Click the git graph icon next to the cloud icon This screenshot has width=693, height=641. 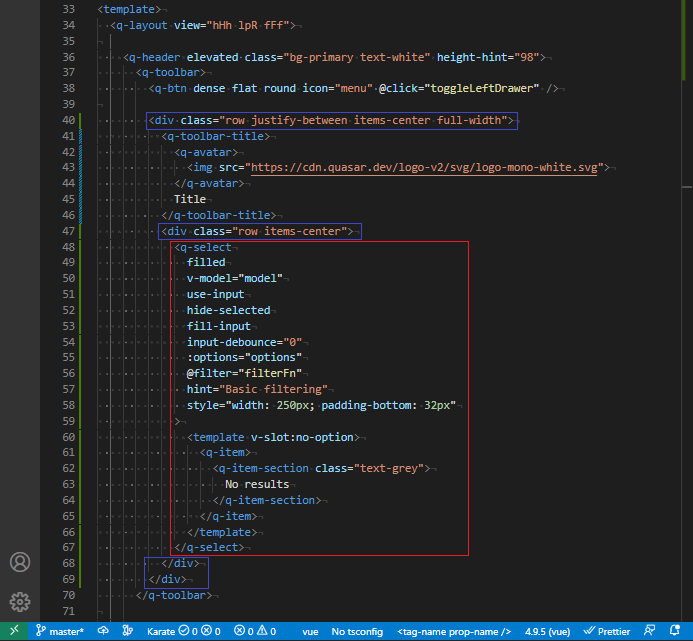click(127, 631)
